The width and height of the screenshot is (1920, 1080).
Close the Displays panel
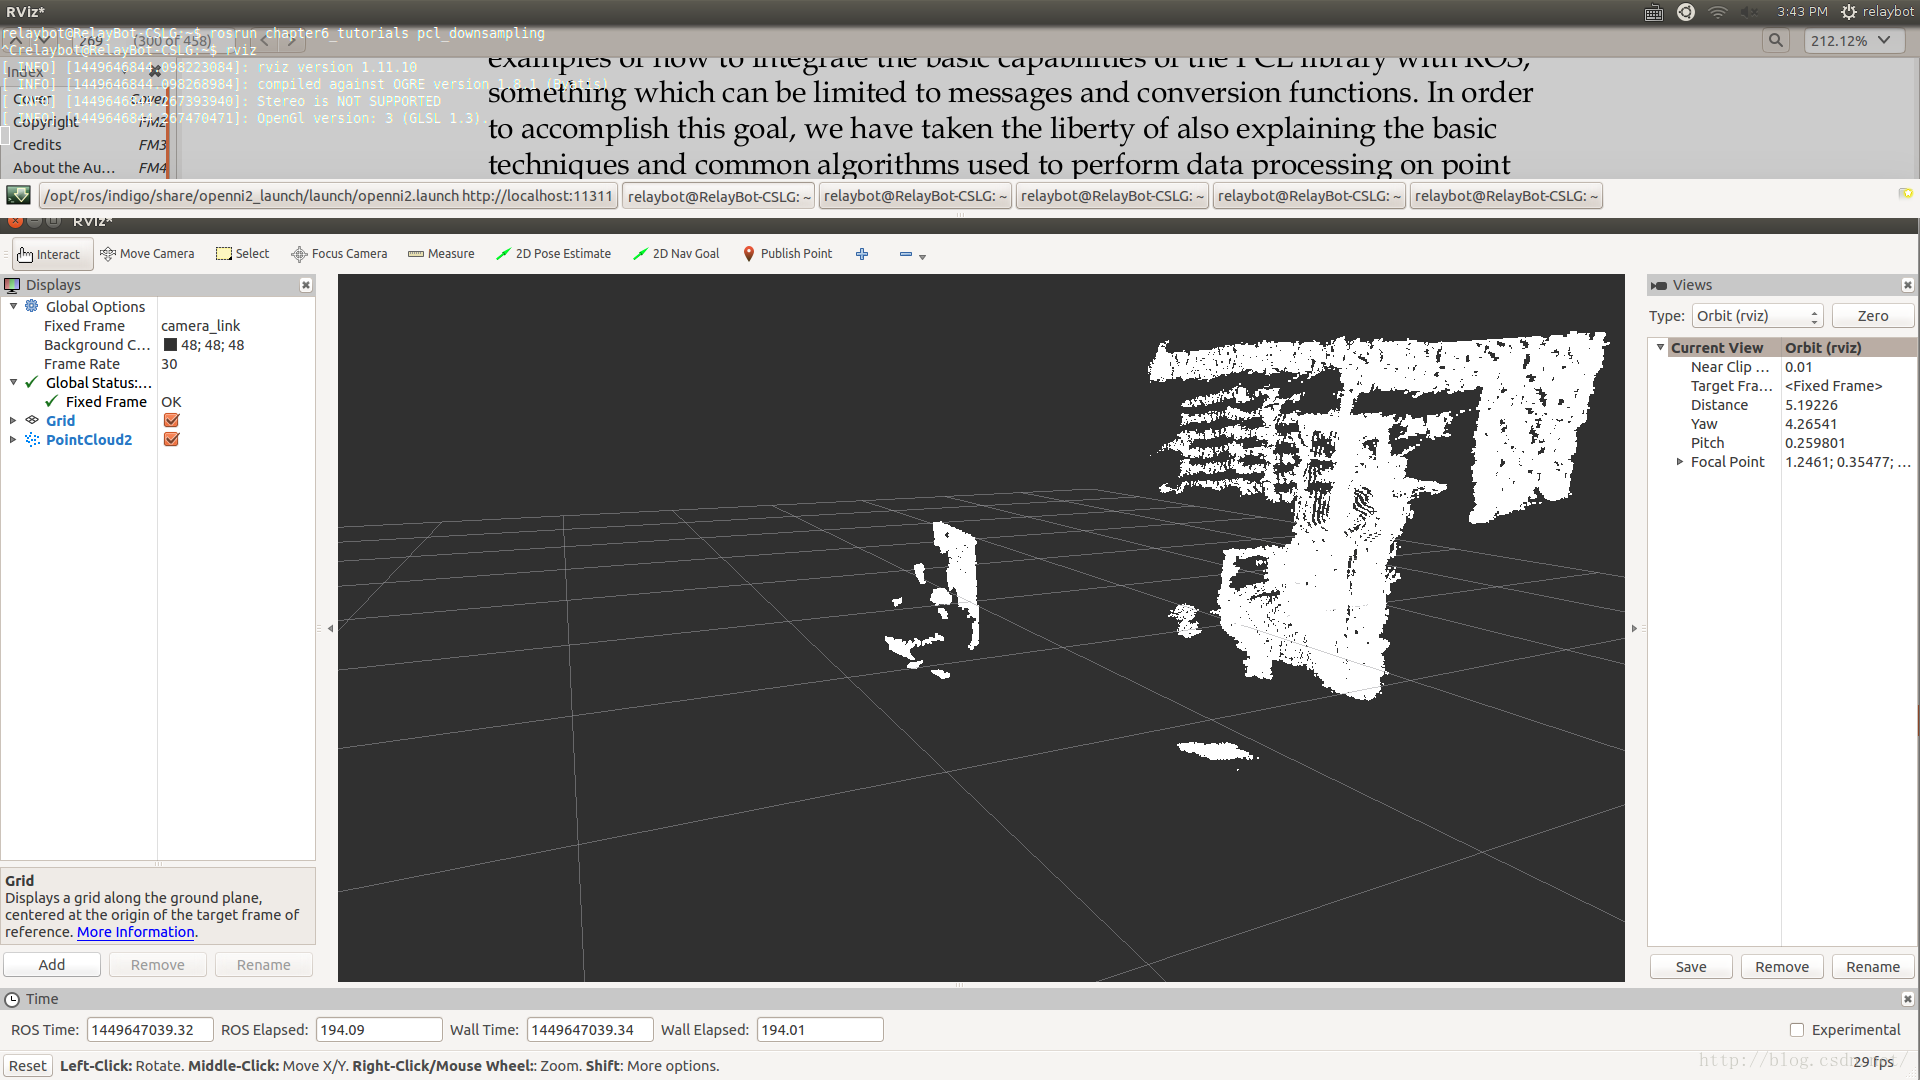click(x=306, y=285)
